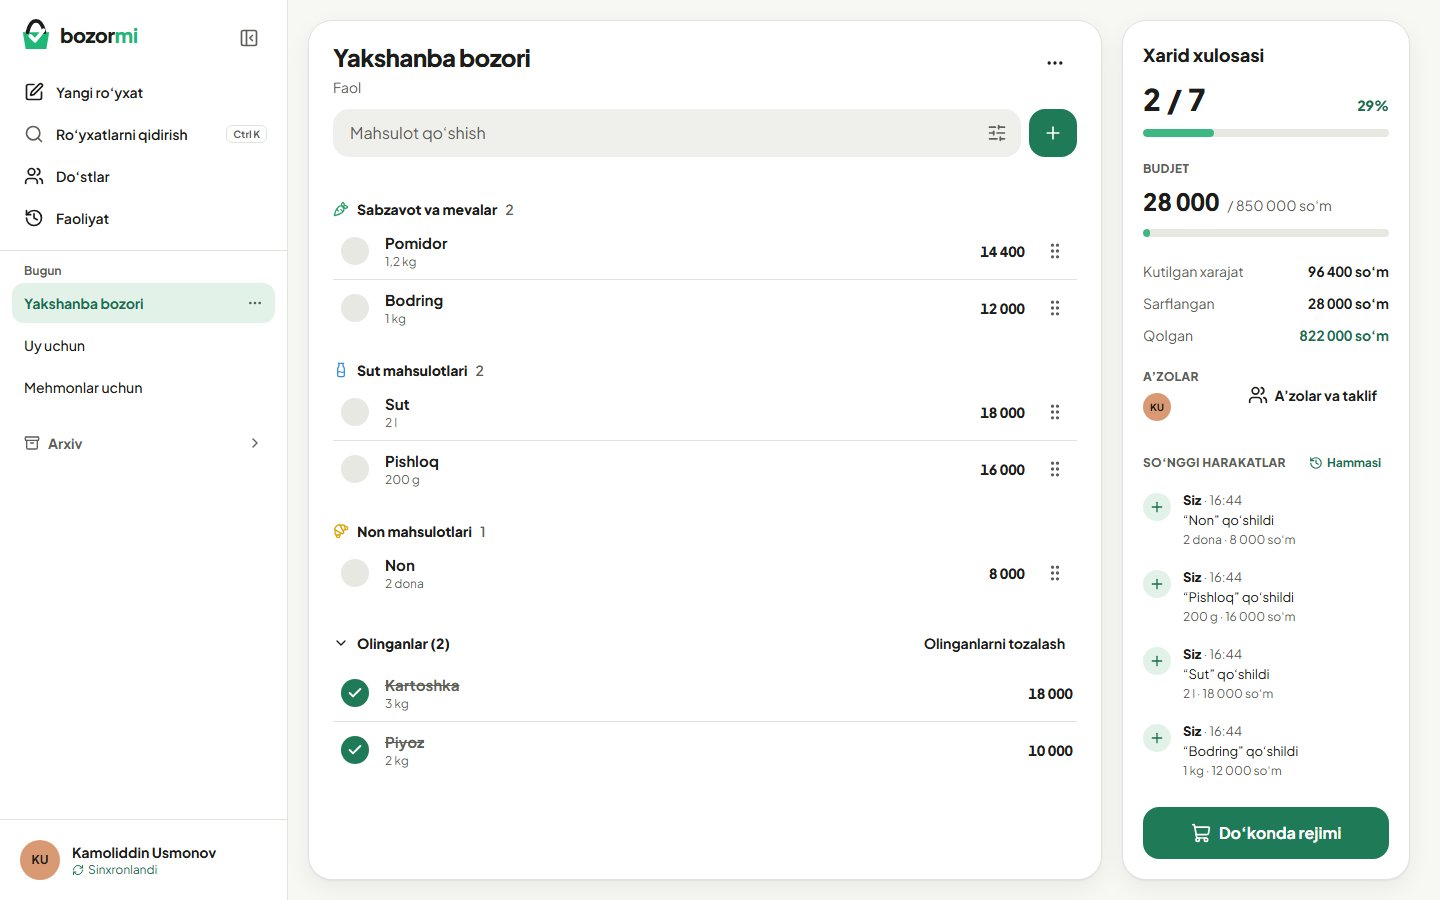
Task: Check off Pomidor item
Action: click(x=355, y=251)
